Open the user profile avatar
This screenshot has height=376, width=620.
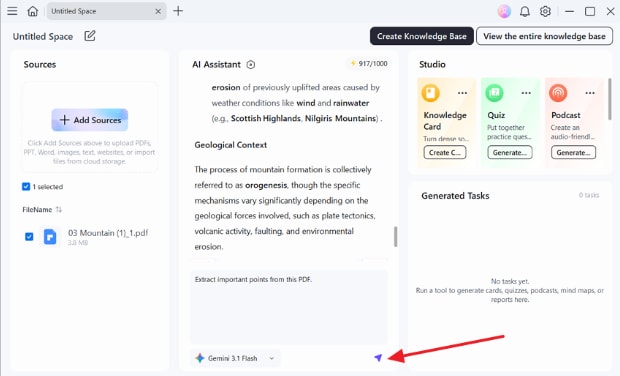(504, 11)
